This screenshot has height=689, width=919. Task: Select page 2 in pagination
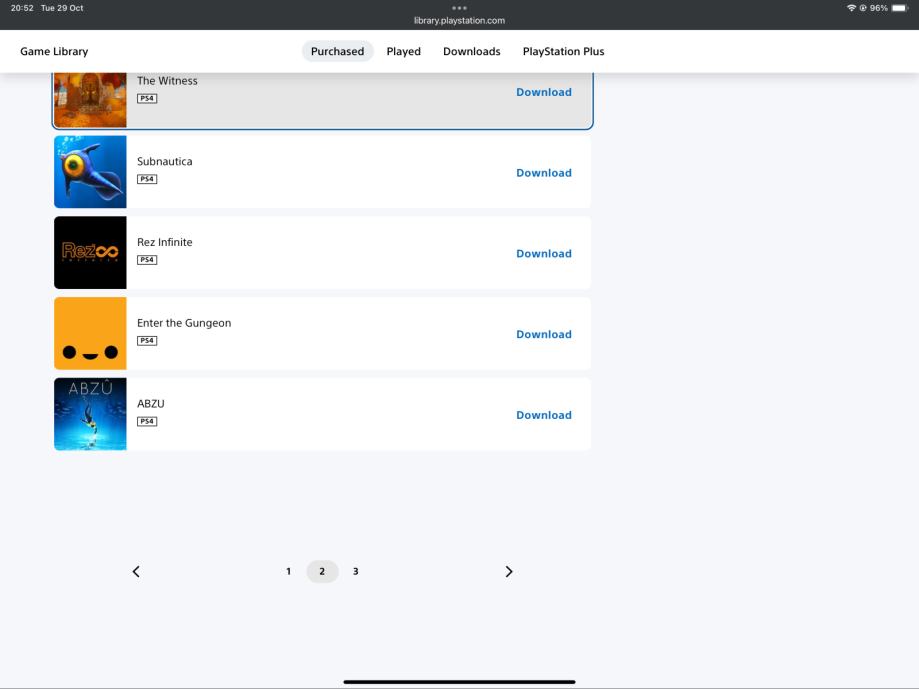pyautogui.click(x=322, y=571)
